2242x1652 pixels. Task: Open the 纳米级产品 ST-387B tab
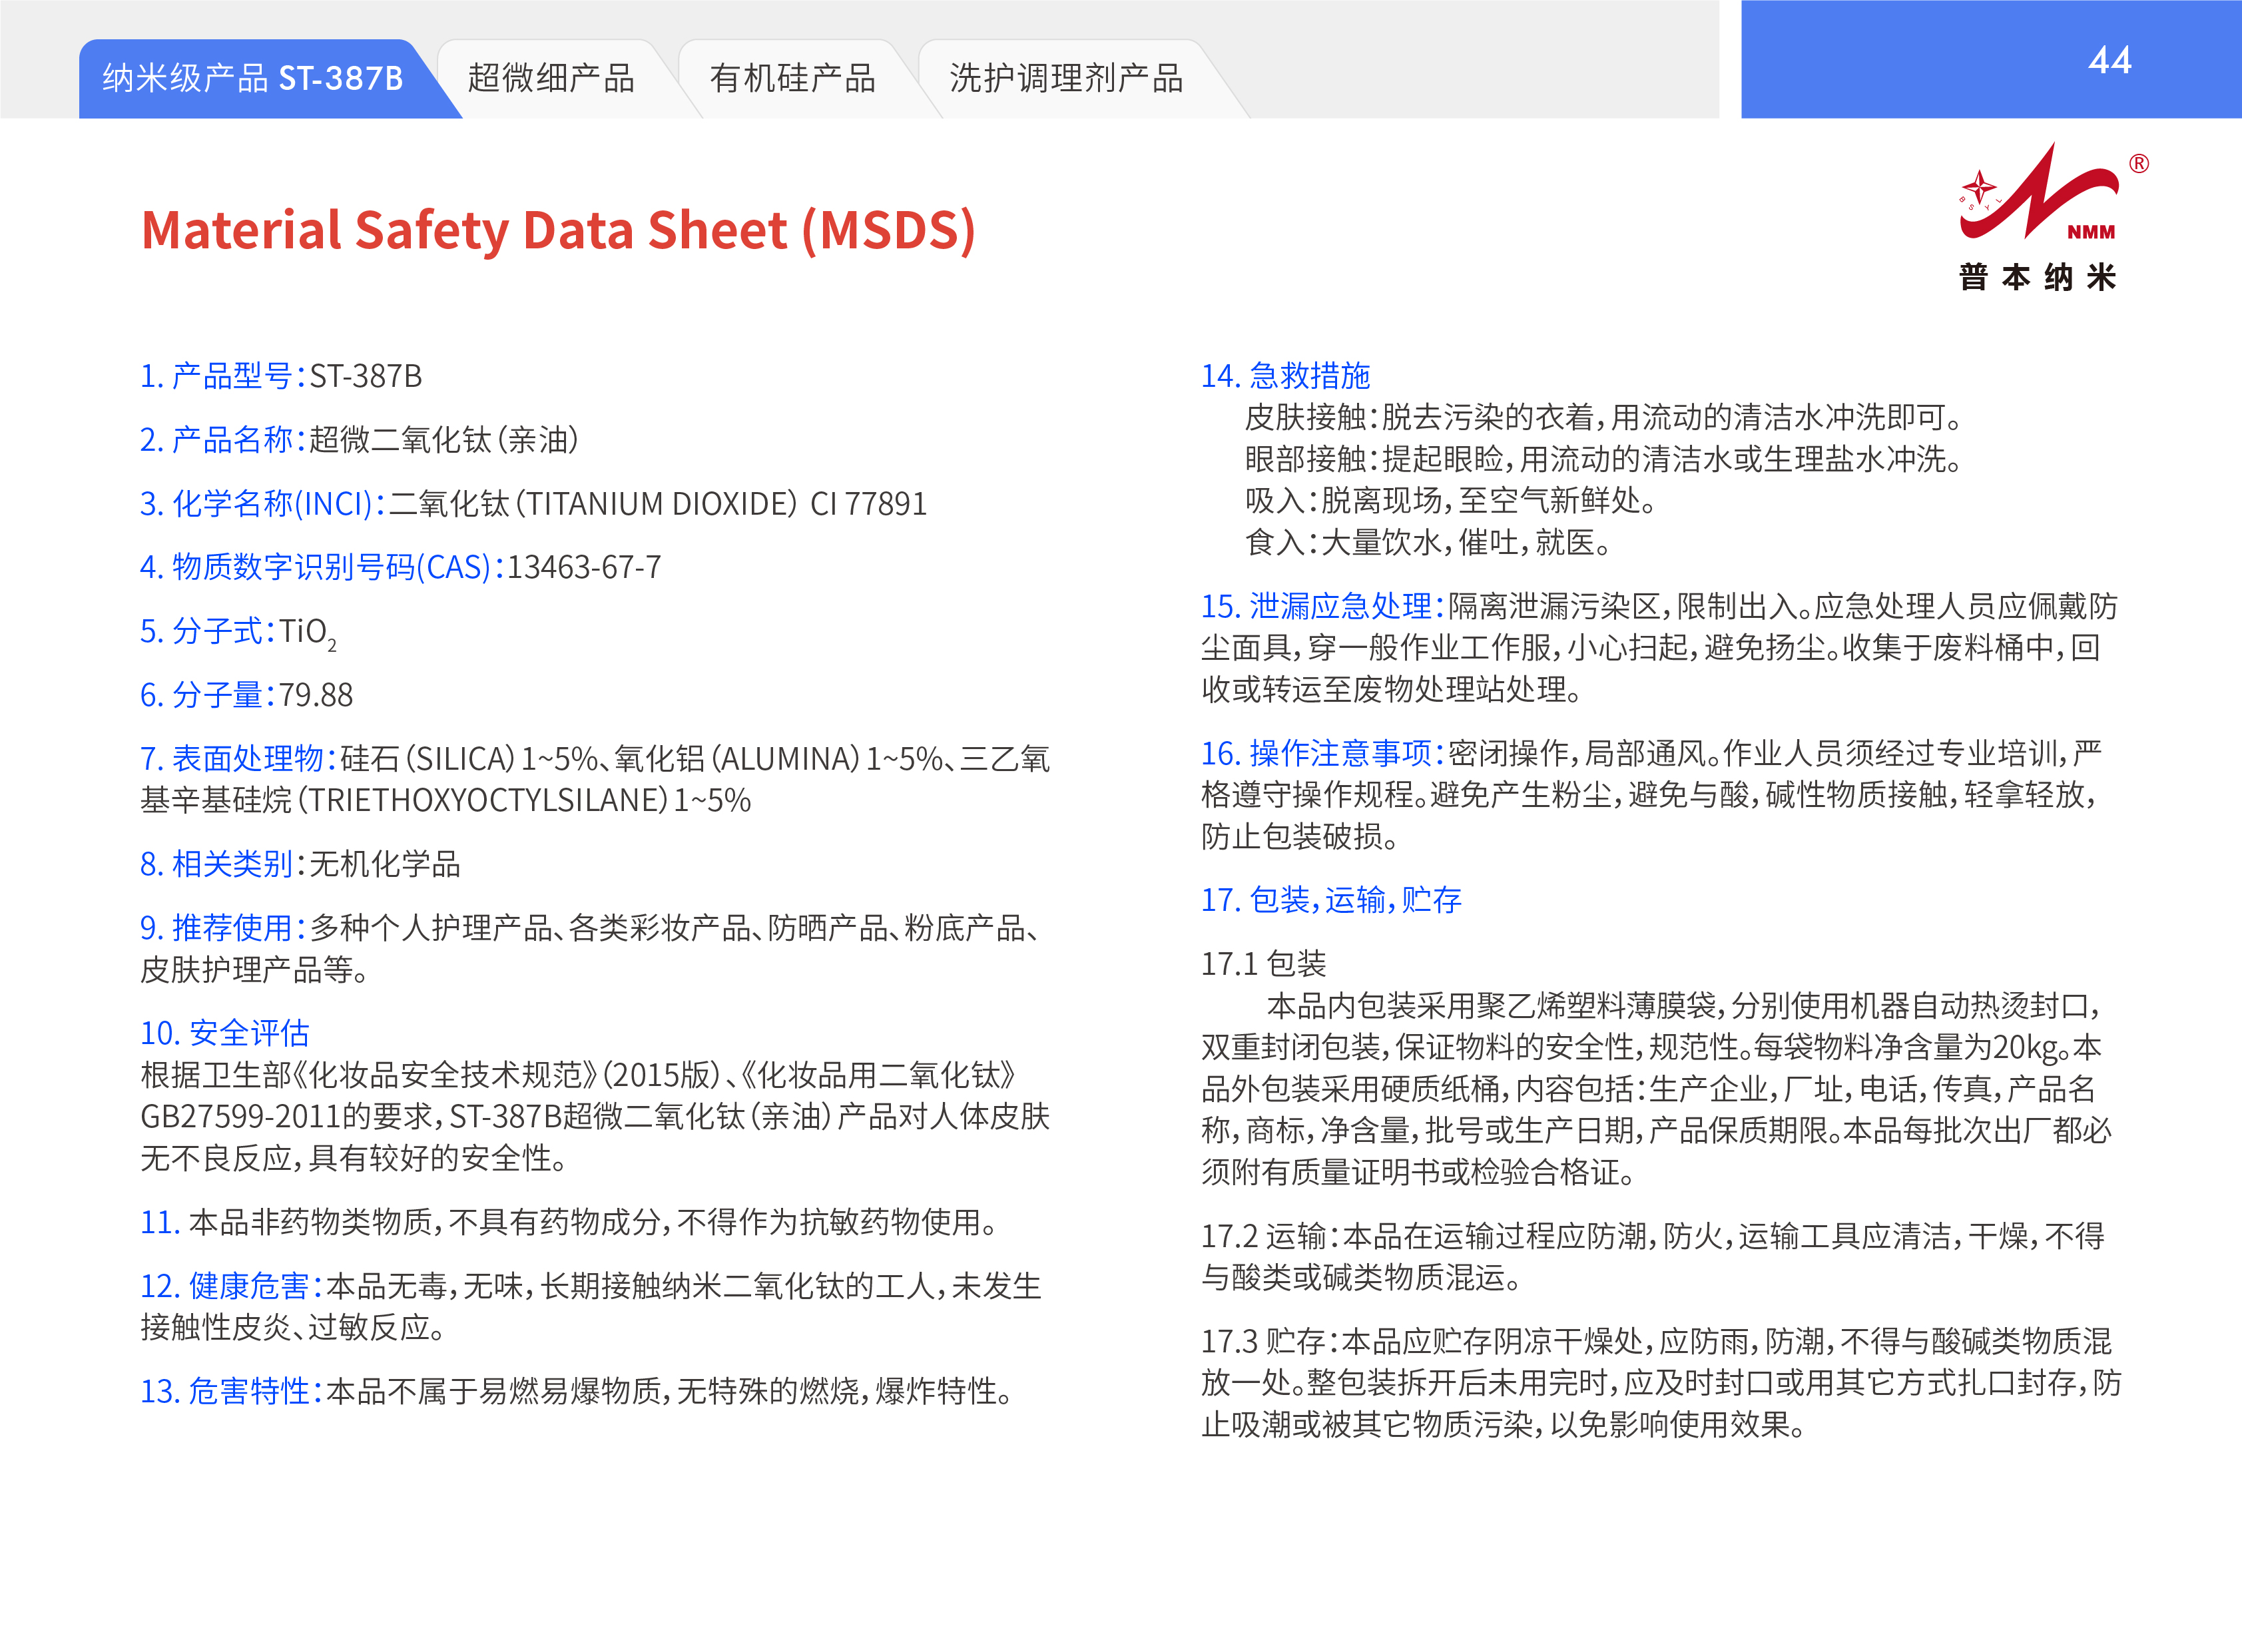point(253,78)
